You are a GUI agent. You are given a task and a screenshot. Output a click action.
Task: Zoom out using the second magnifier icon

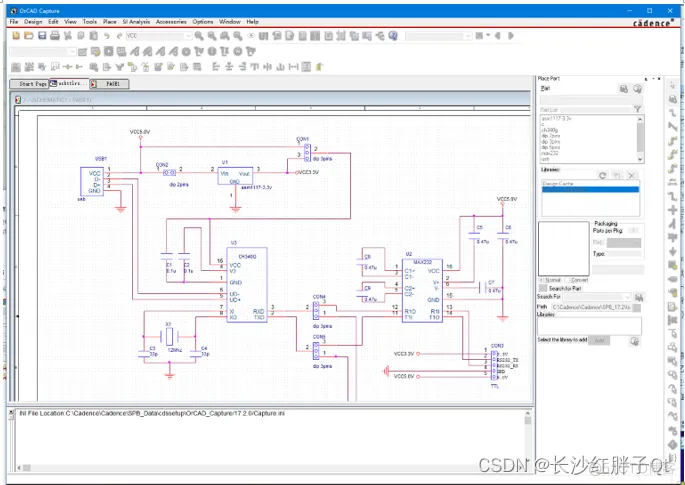(x=212, y=36)
